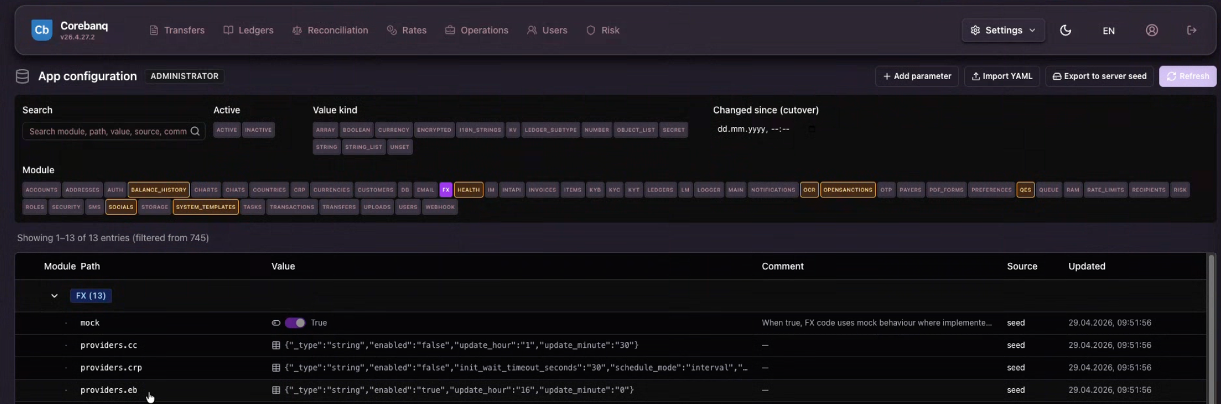Open the EN language selector
Image resolution: width=1222 pixels, height=404 pixels.
pyautogui.click(x=1109, y=31)
